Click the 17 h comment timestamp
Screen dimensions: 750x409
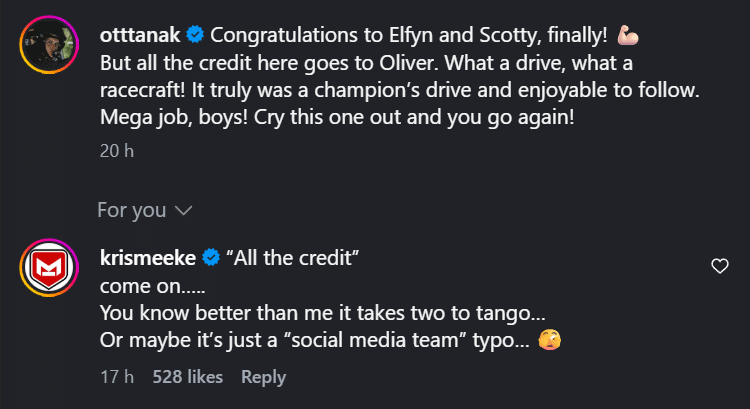click(117, 377)
